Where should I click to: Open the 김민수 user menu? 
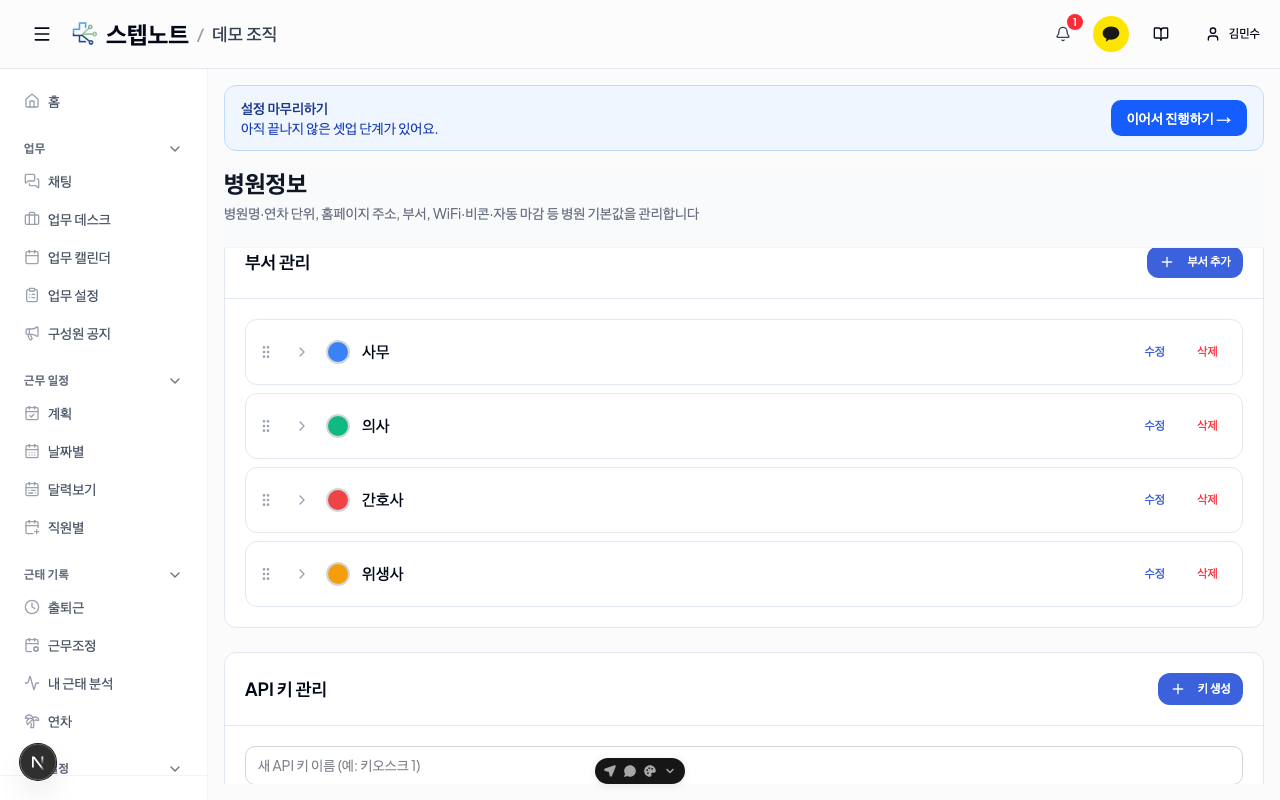[x=1233, y=34]
